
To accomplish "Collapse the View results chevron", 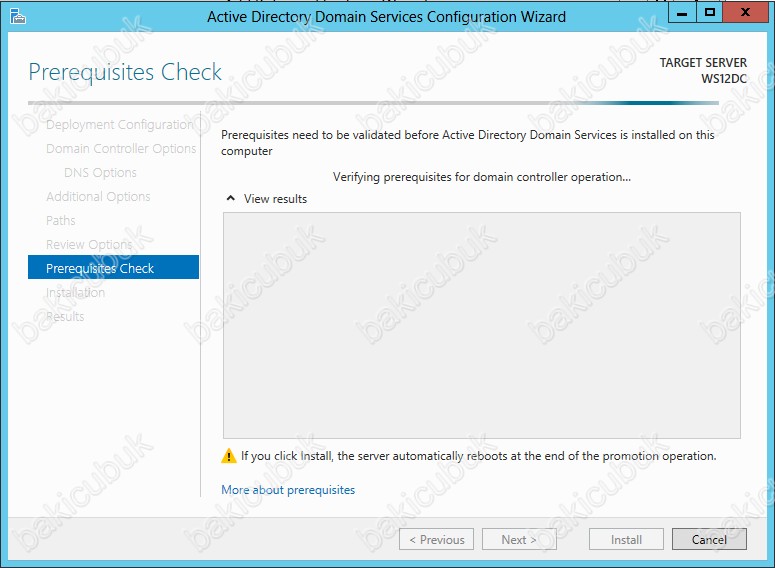I will 230,198.
